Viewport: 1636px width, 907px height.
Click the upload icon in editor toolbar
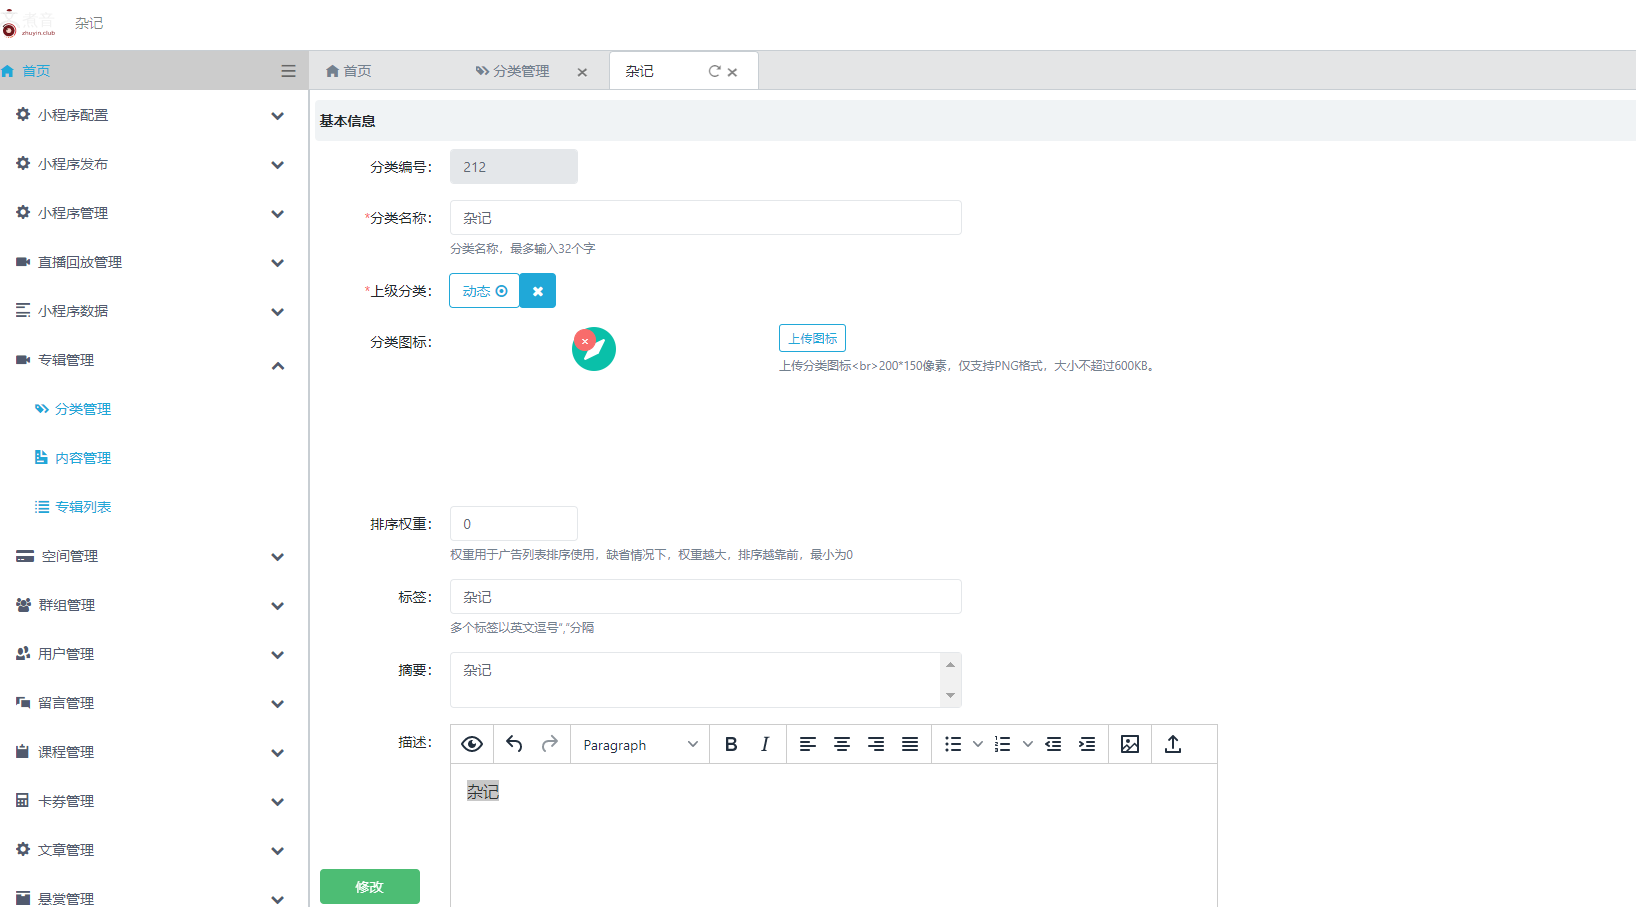click(x=1173, y=744)
